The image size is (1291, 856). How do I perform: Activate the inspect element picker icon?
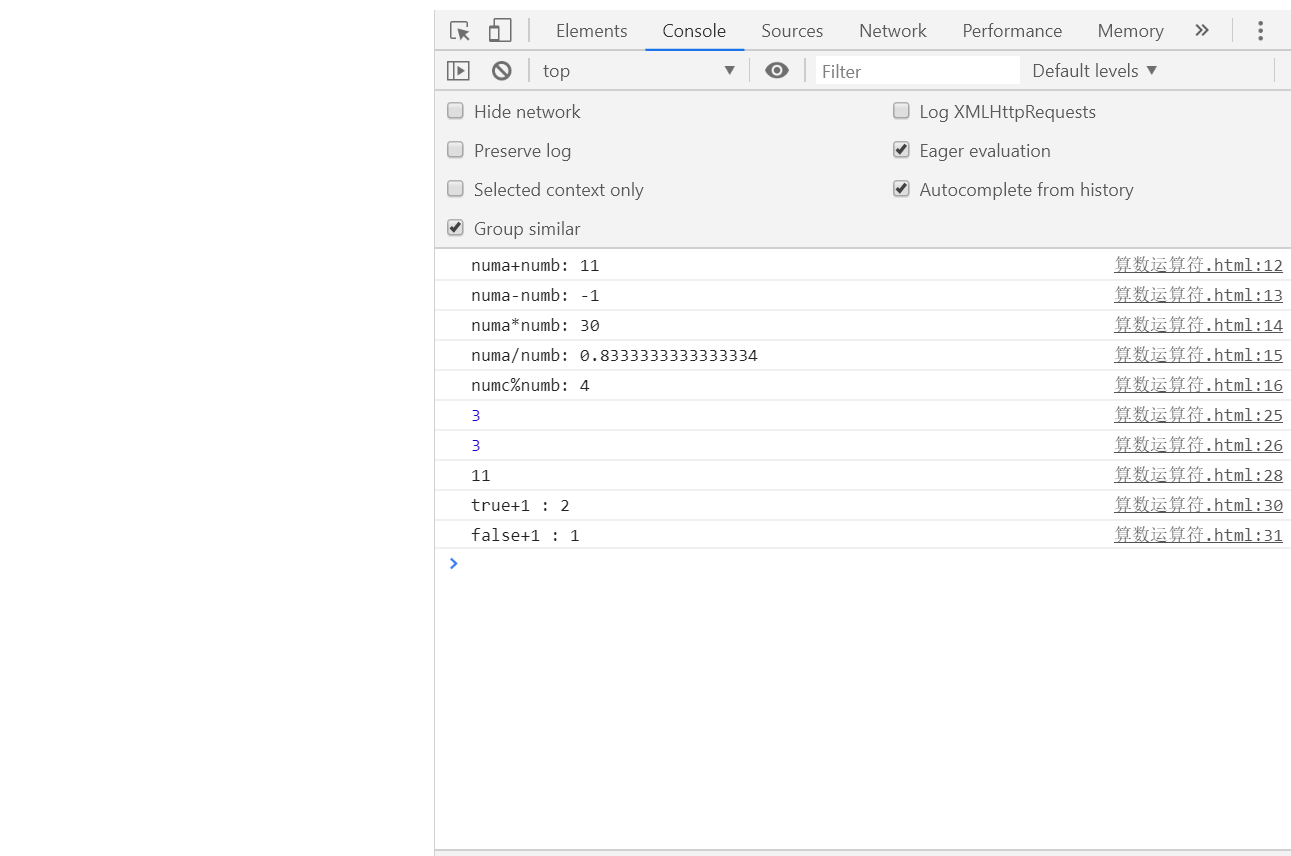click(x=460, y=31)
